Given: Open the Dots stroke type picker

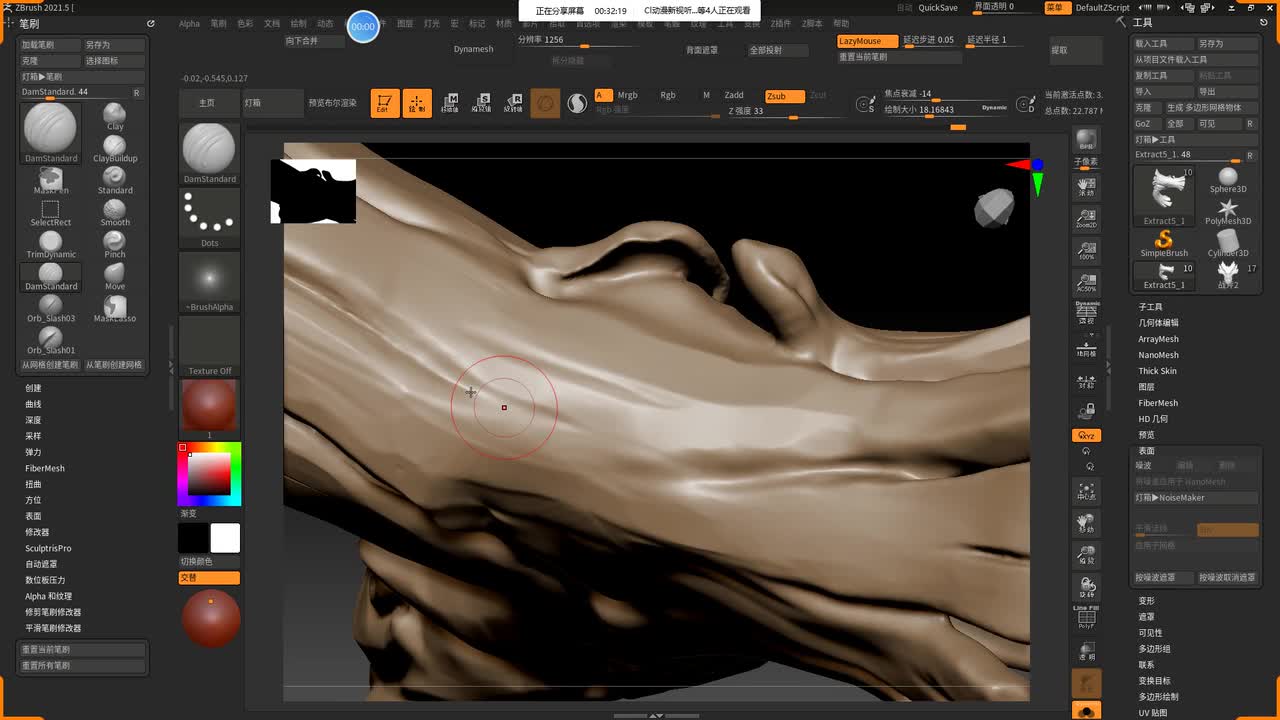Looking at the screenshot, I should [x=209, y=219].
